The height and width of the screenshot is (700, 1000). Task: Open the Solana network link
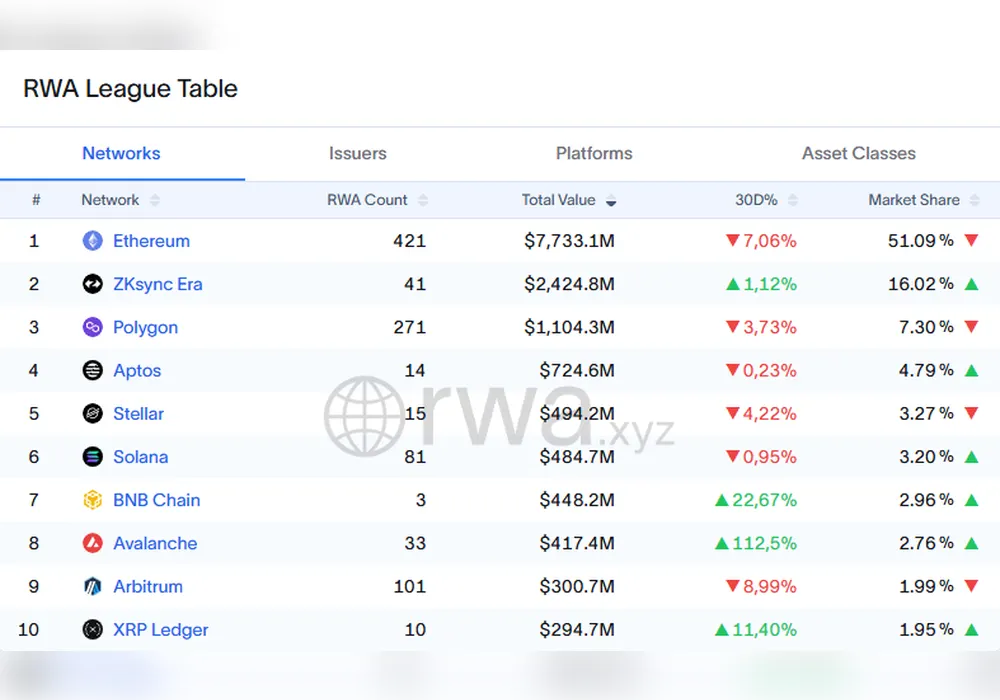140,457
